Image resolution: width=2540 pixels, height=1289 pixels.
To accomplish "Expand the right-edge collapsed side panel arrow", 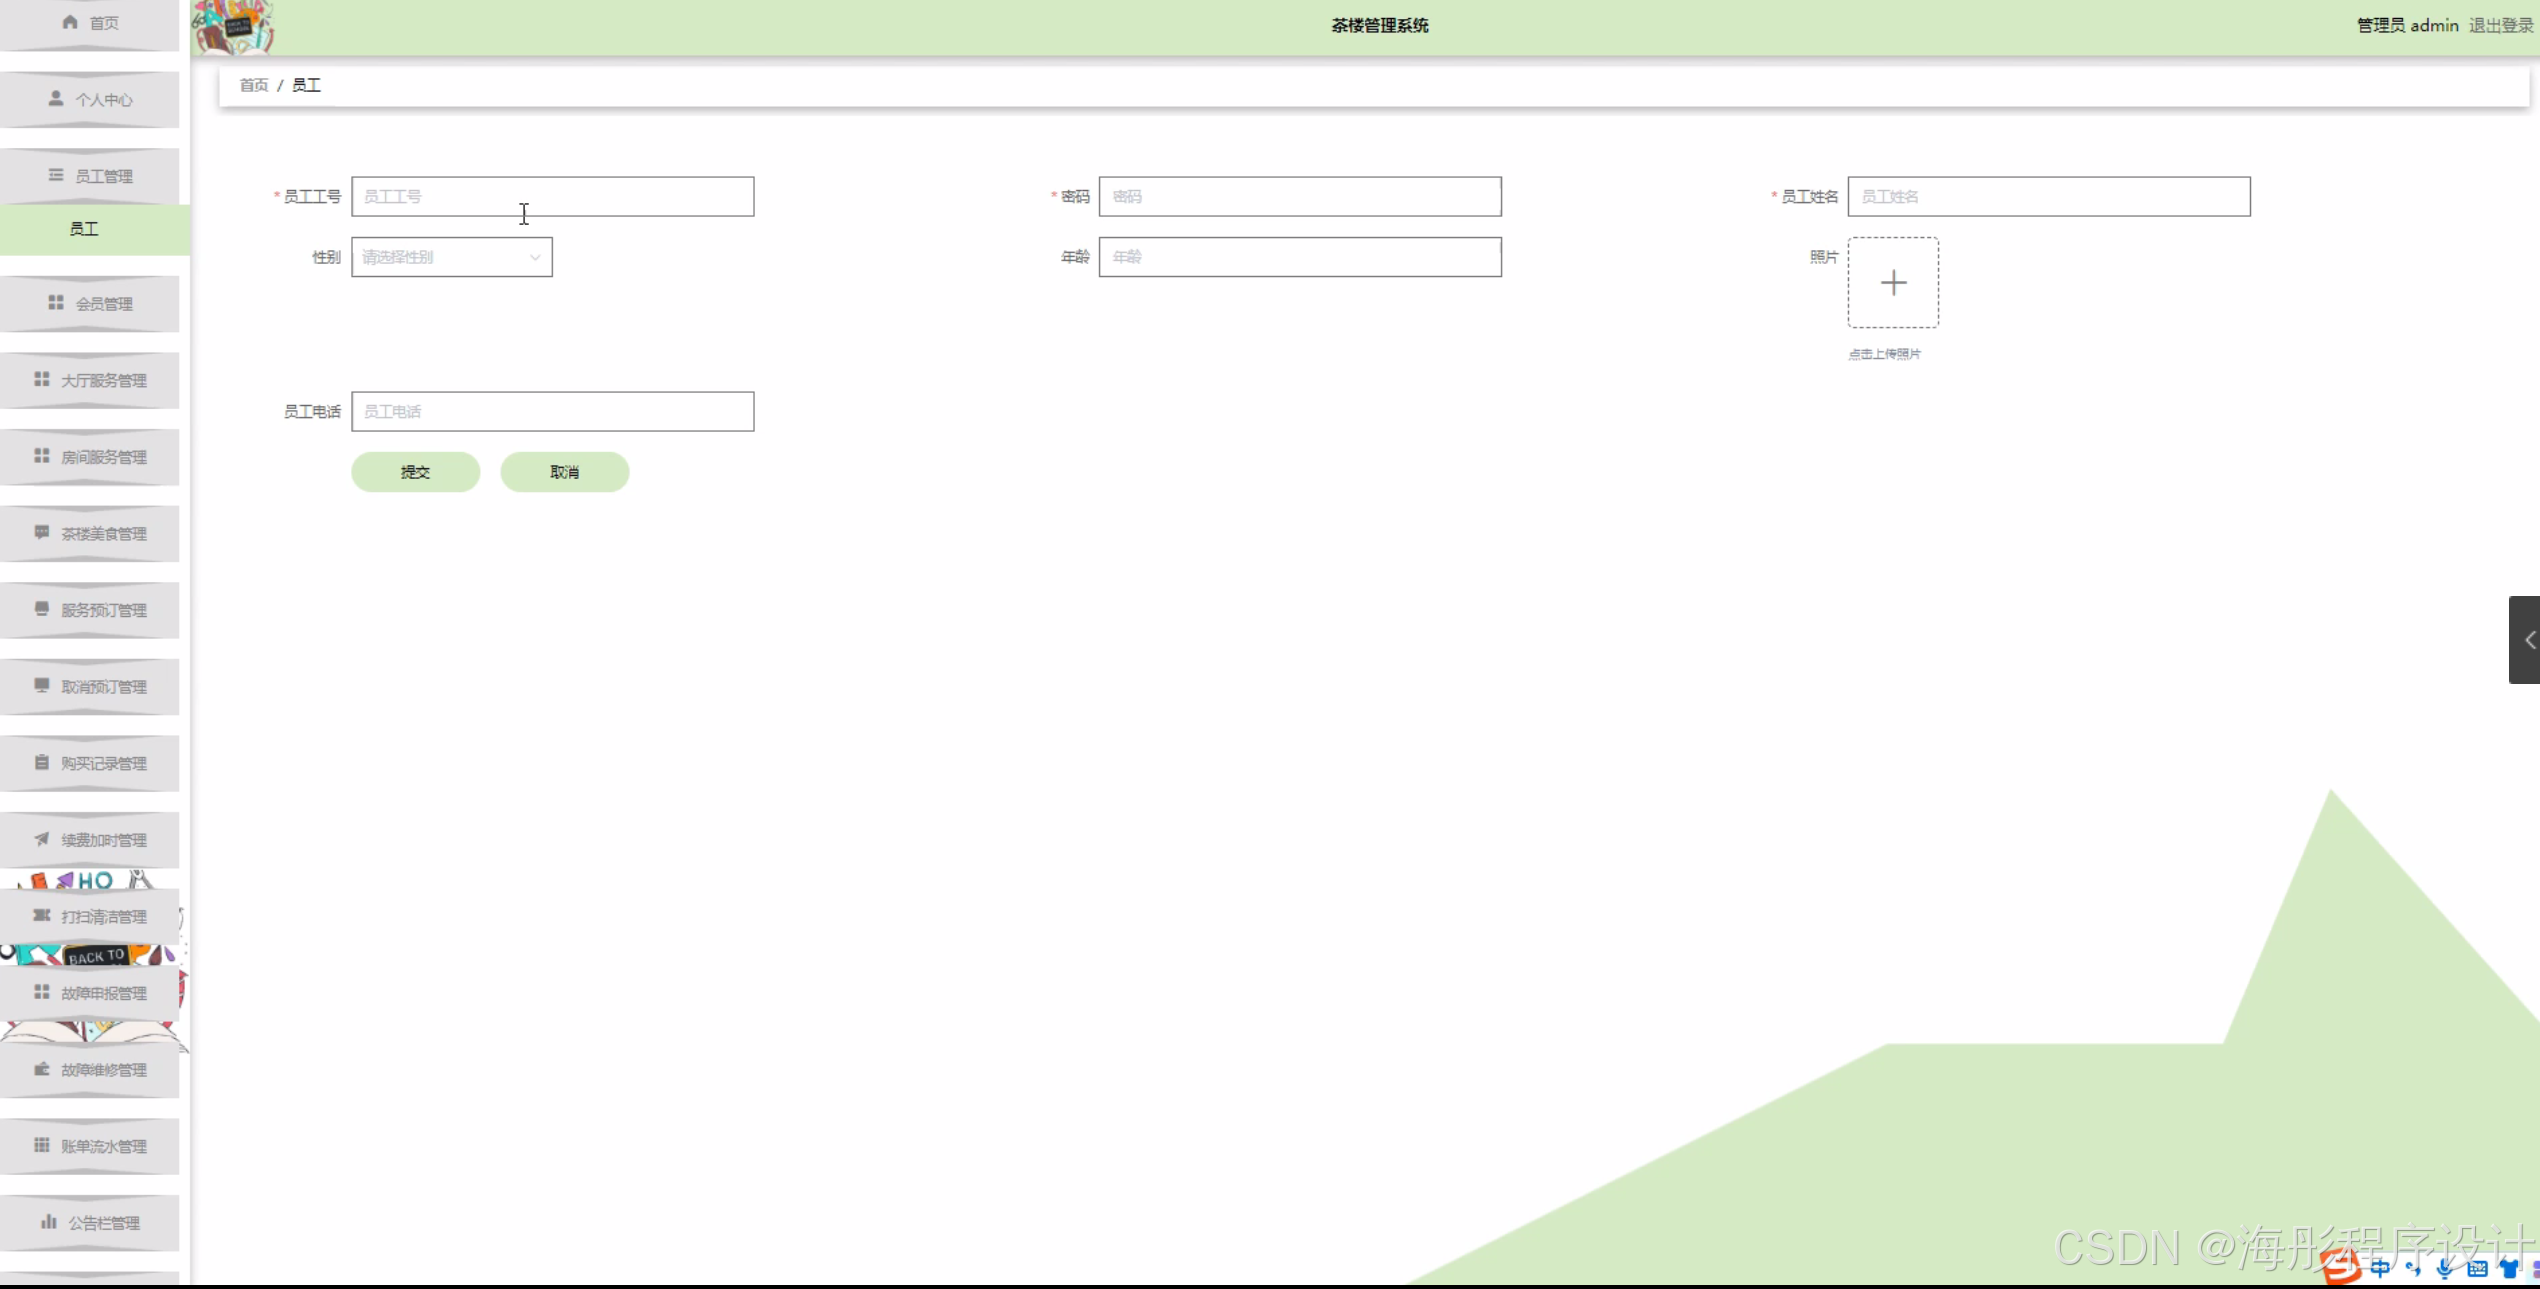I will pos(2527,640).
